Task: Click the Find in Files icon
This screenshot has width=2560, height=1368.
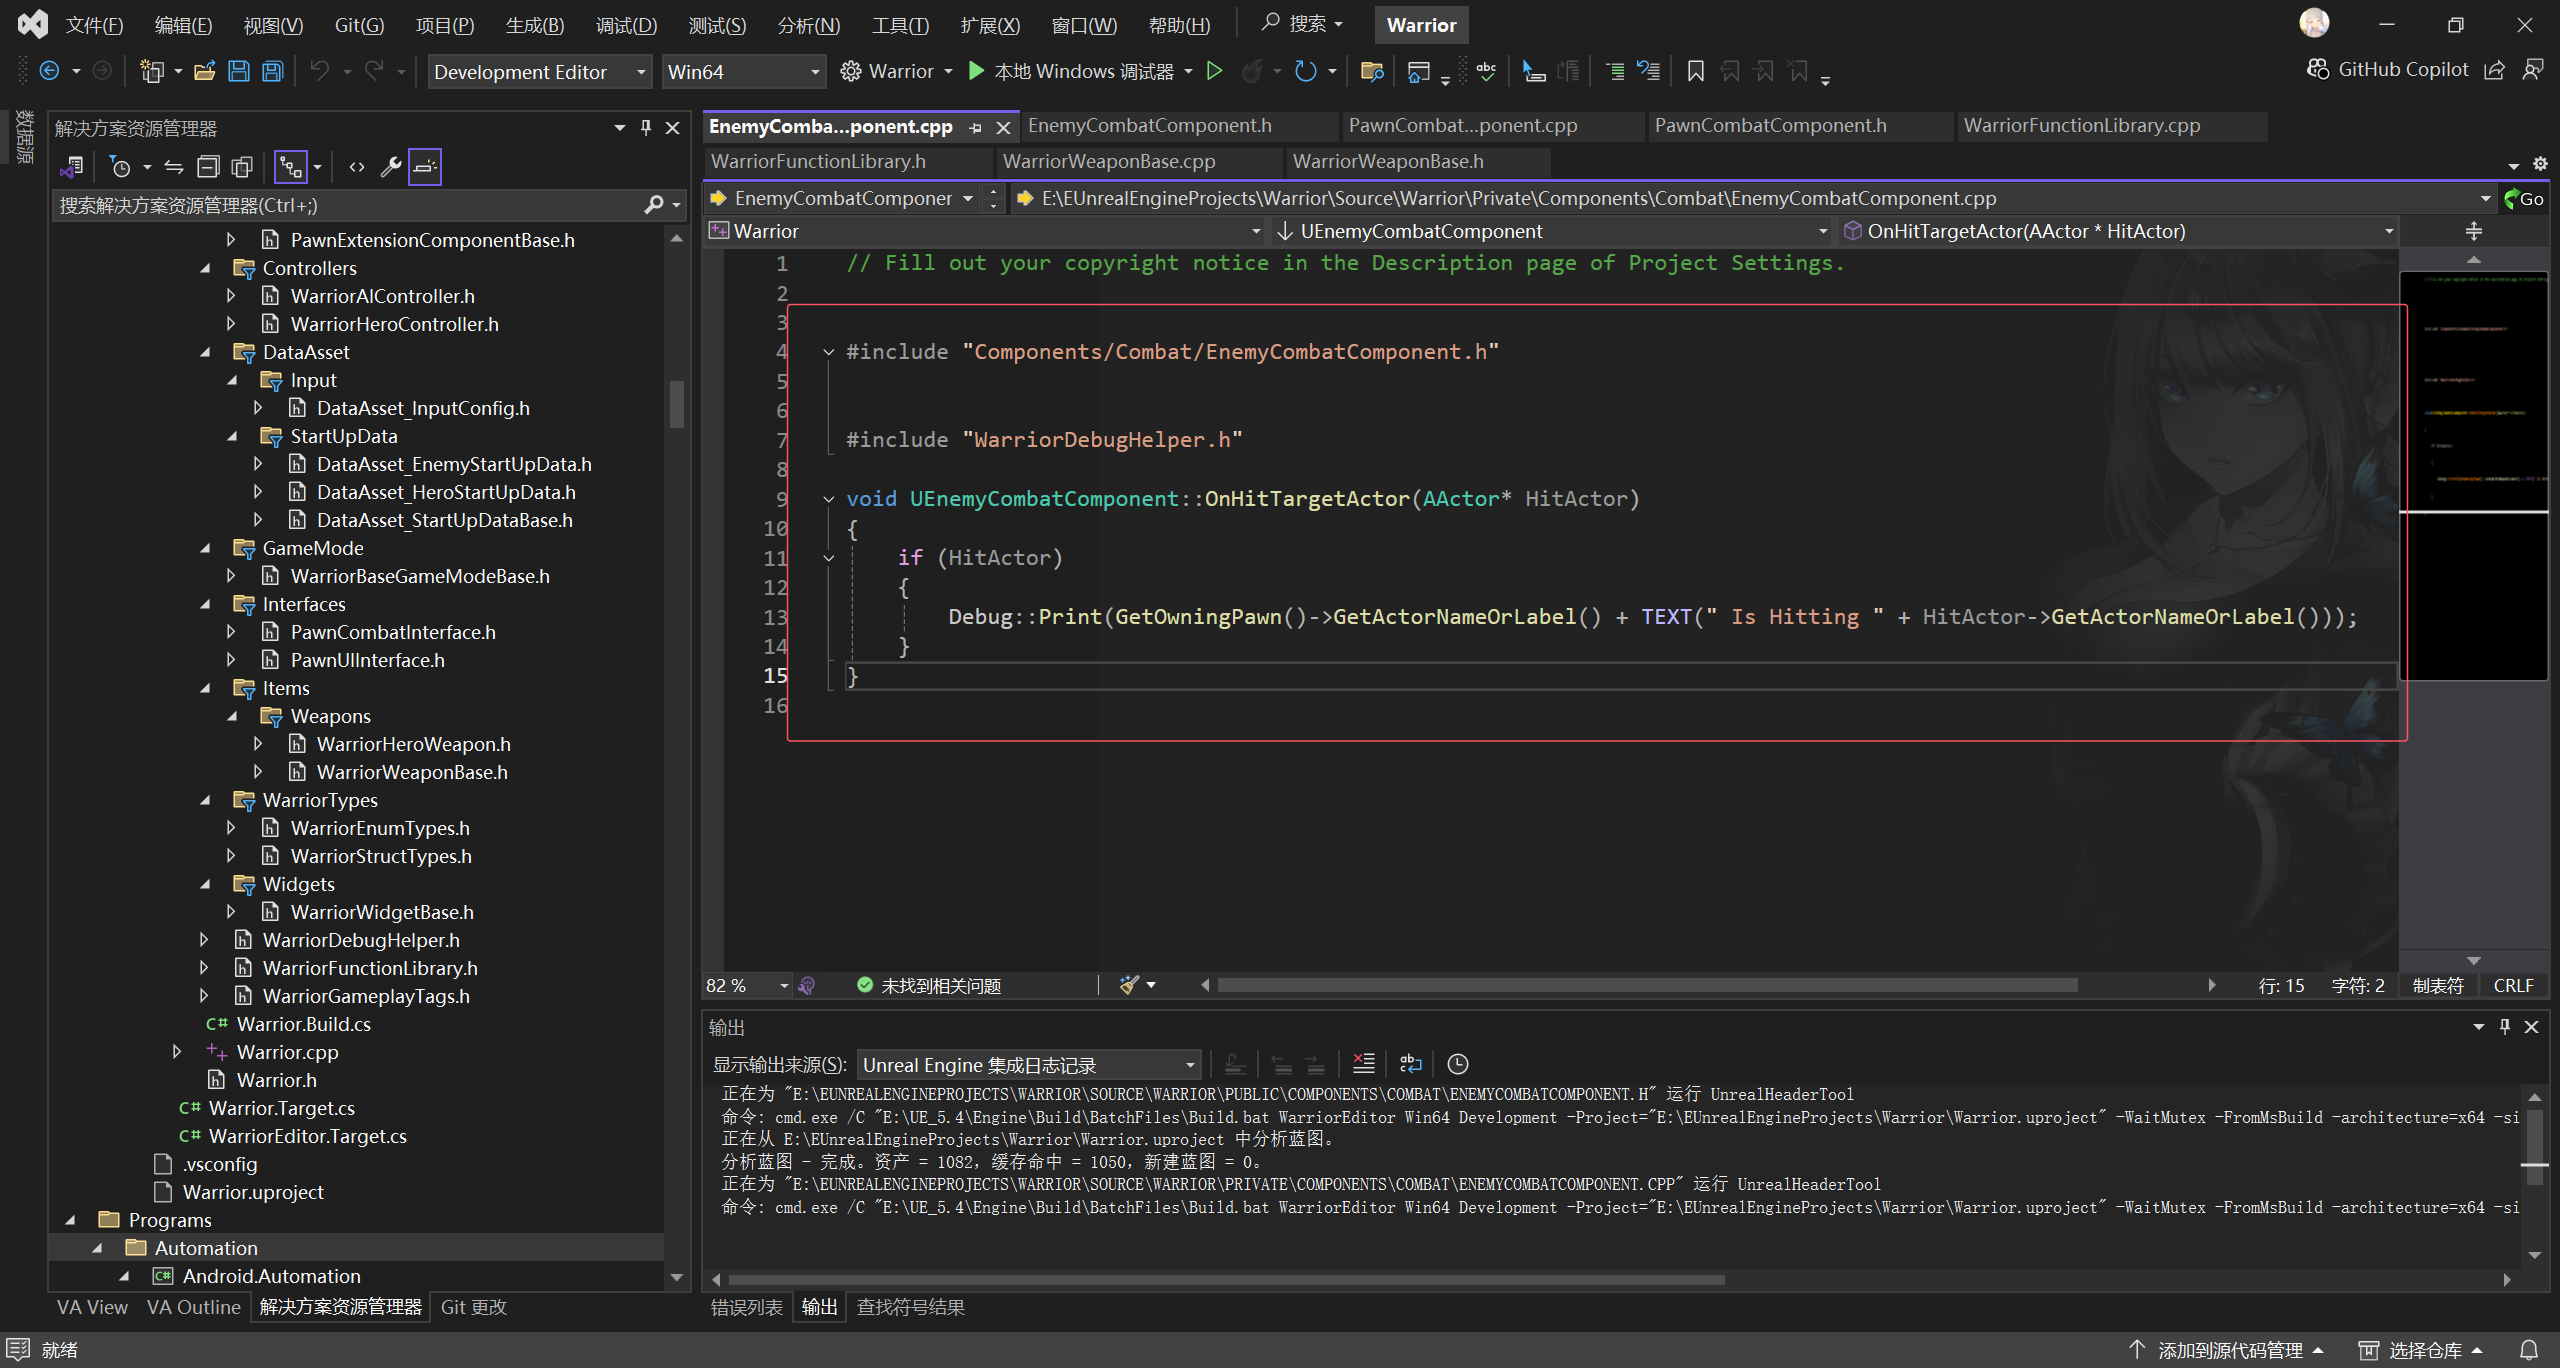Action: (1371, 71)
